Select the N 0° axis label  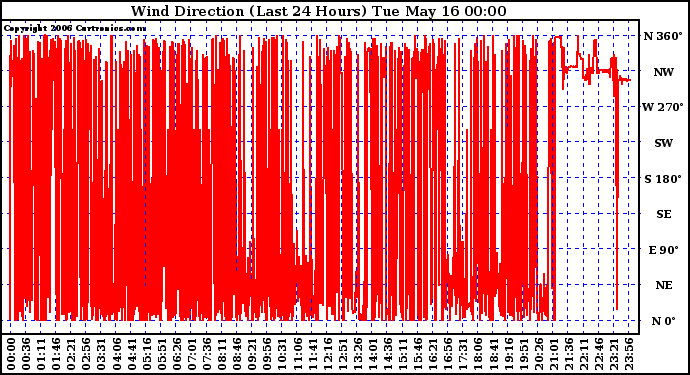click(663, 321)
